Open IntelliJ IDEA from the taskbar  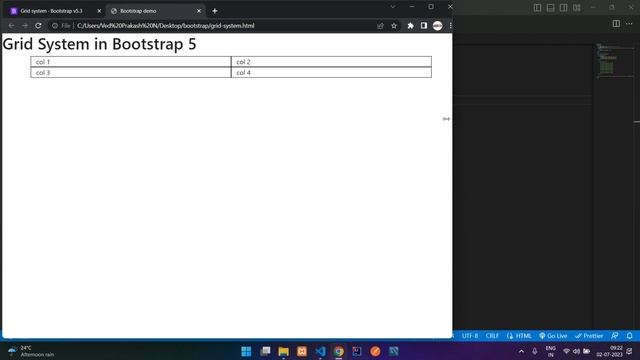(357, 351)
